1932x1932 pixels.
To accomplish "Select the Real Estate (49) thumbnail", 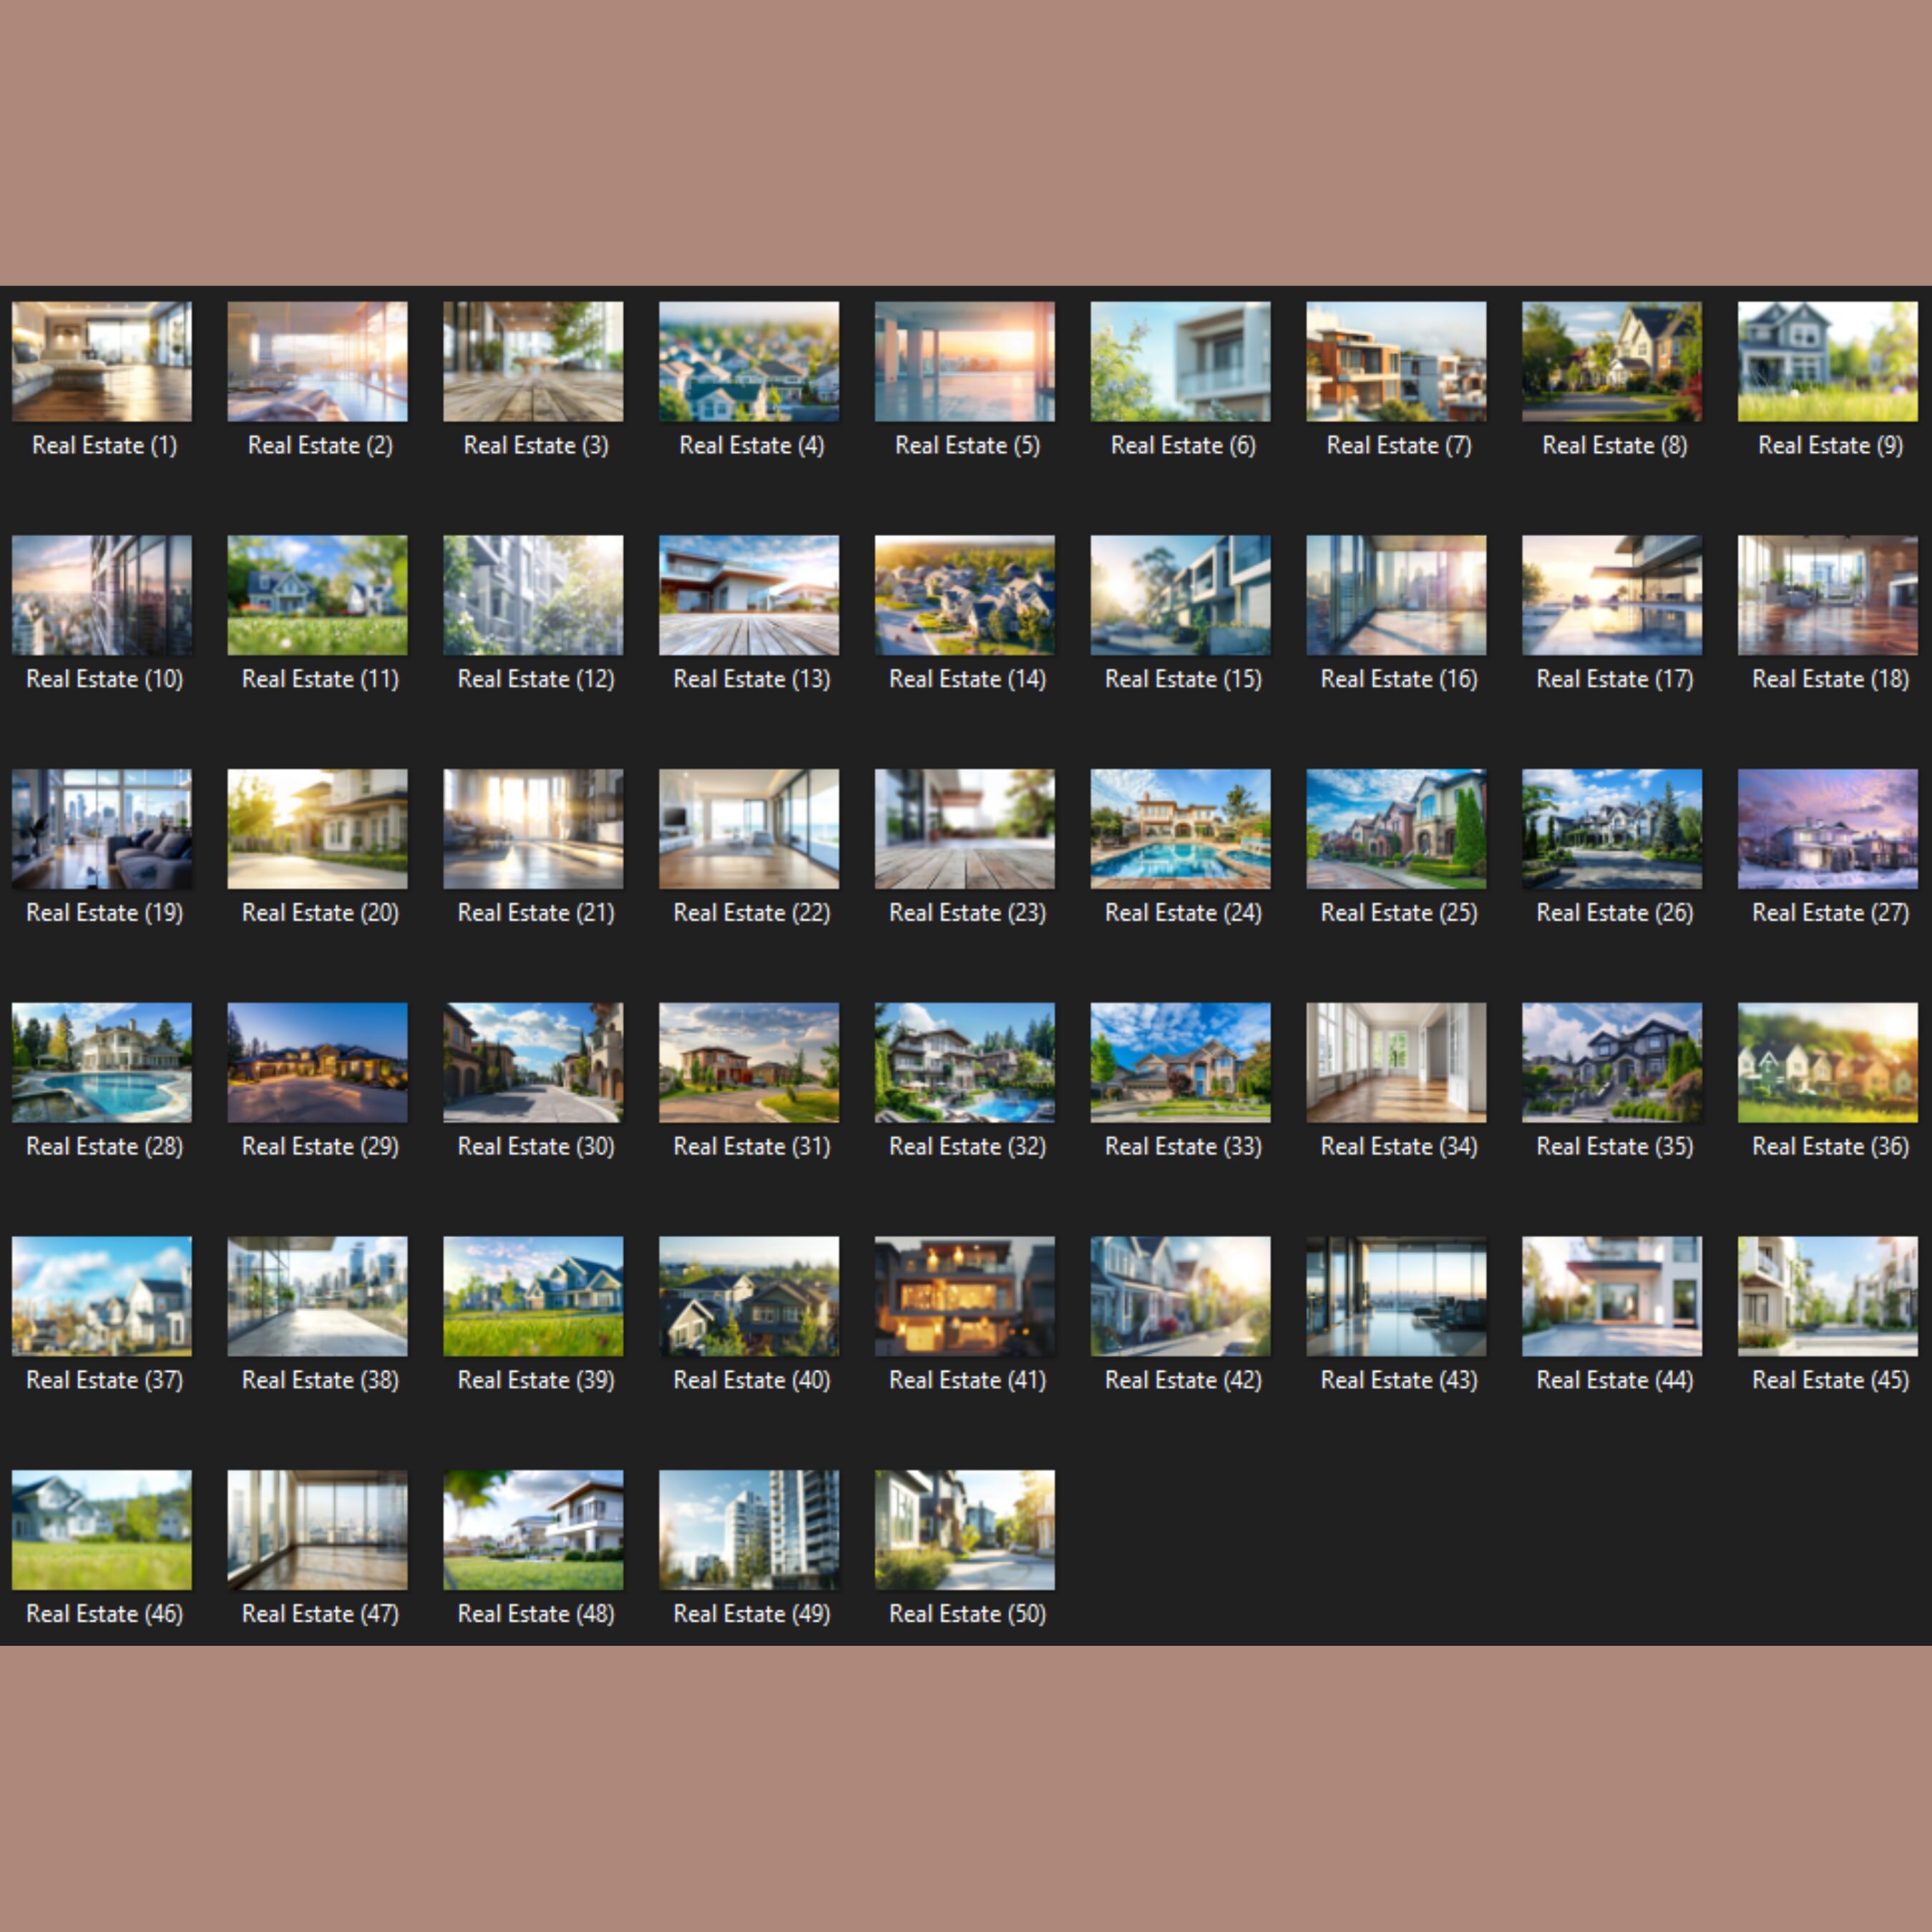I will 749,1530.
